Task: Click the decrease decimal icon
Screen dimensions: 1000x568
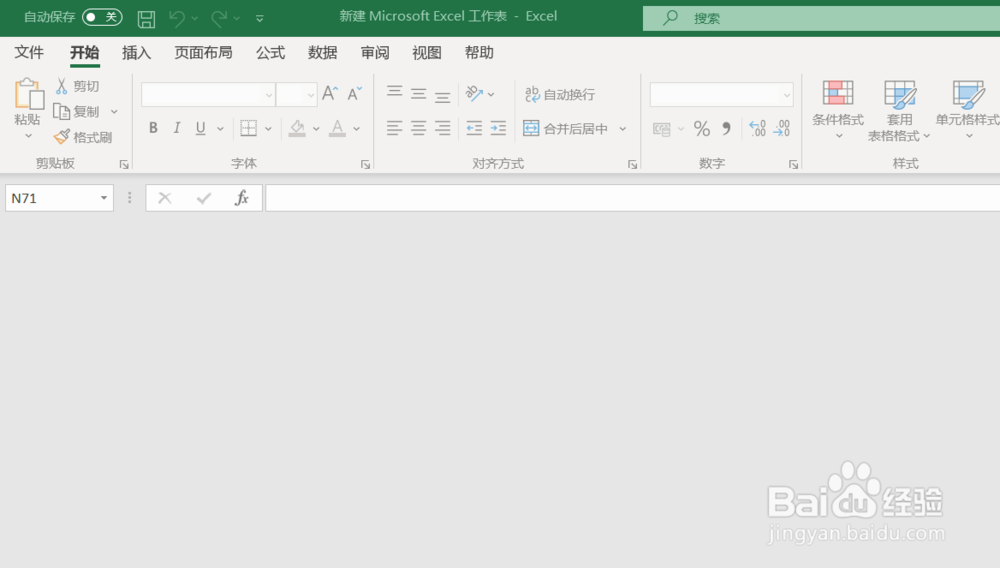Action: (782, 129)
